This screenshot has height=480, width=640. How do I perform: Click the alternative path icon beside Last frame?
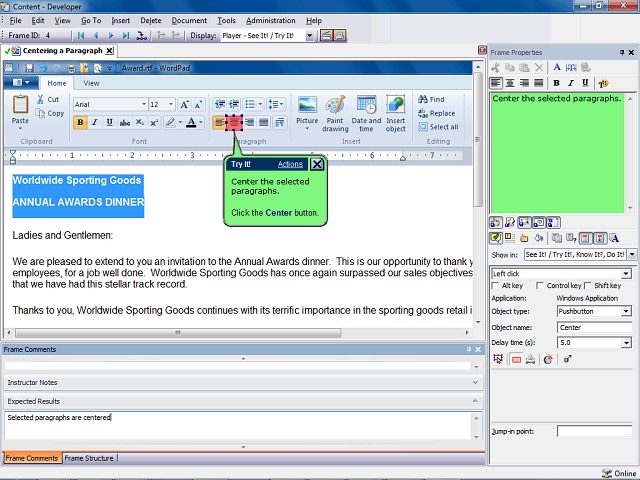pos(141,36)
